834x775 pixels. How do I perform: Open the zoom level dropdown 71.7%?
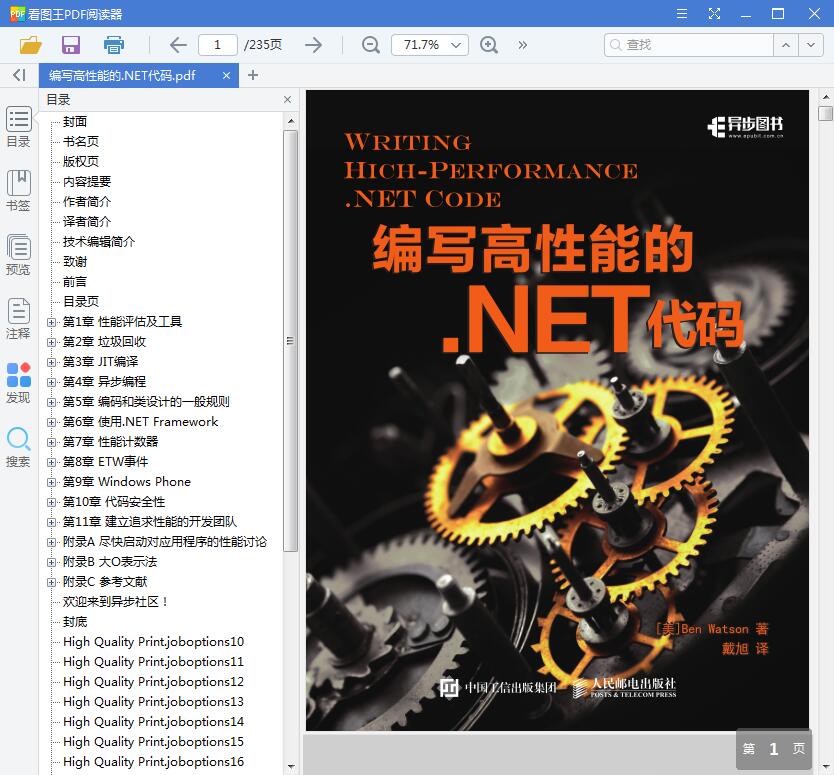(430, 45)
